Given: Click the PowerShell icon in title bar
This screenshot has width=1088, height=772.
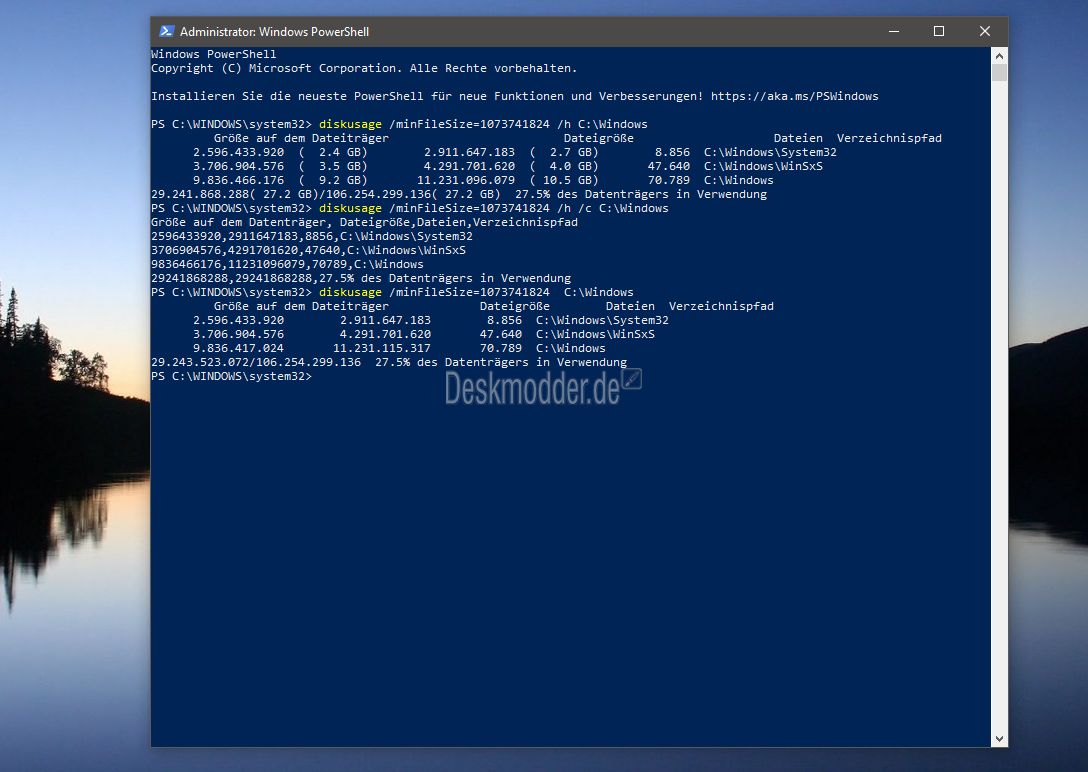Looking at the screenshot, I should [x=167, y=31].
